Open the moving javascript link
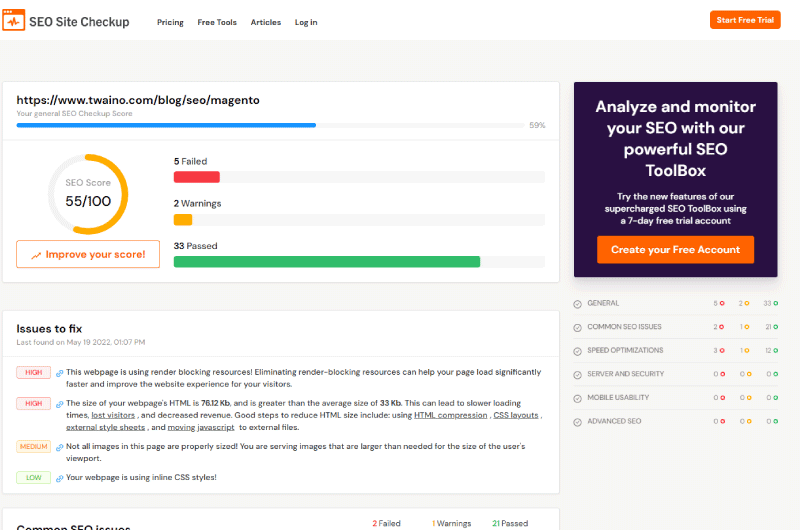Screen dimensions: 800x530 click(x=201, y=427)
